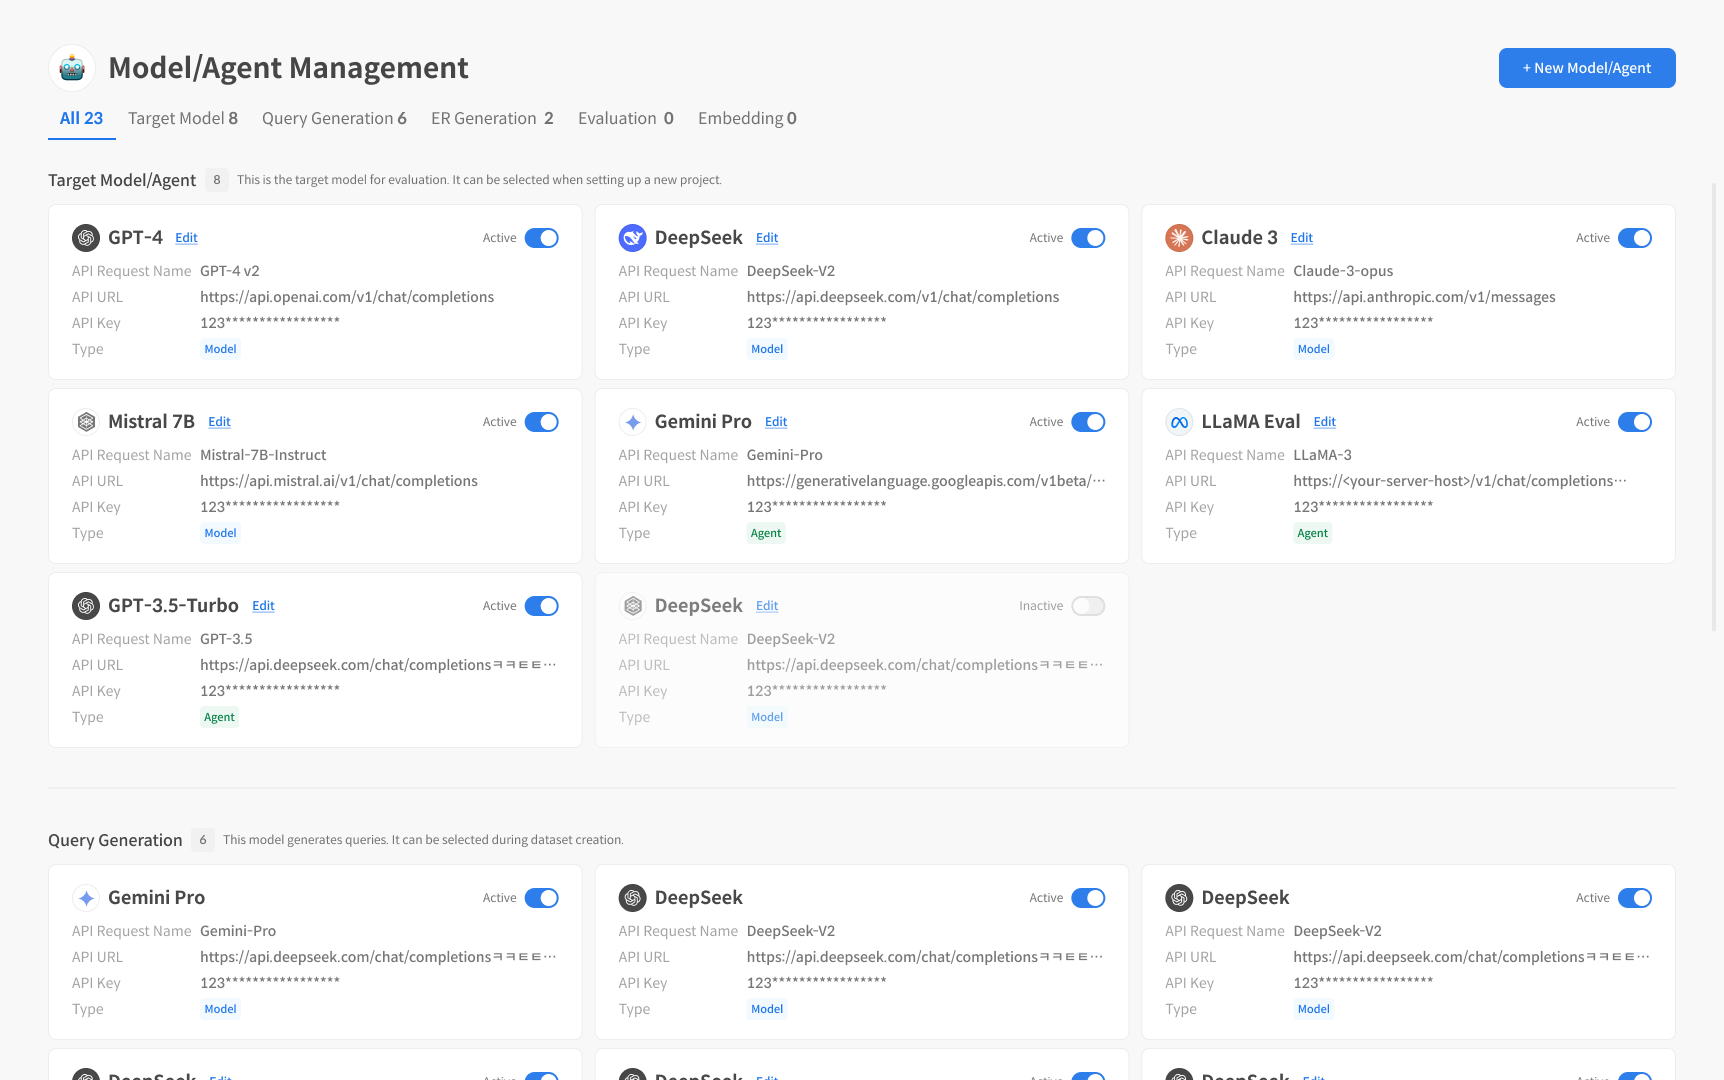Click the Agent type tag on GPT-3.5-Turbo

219,717
